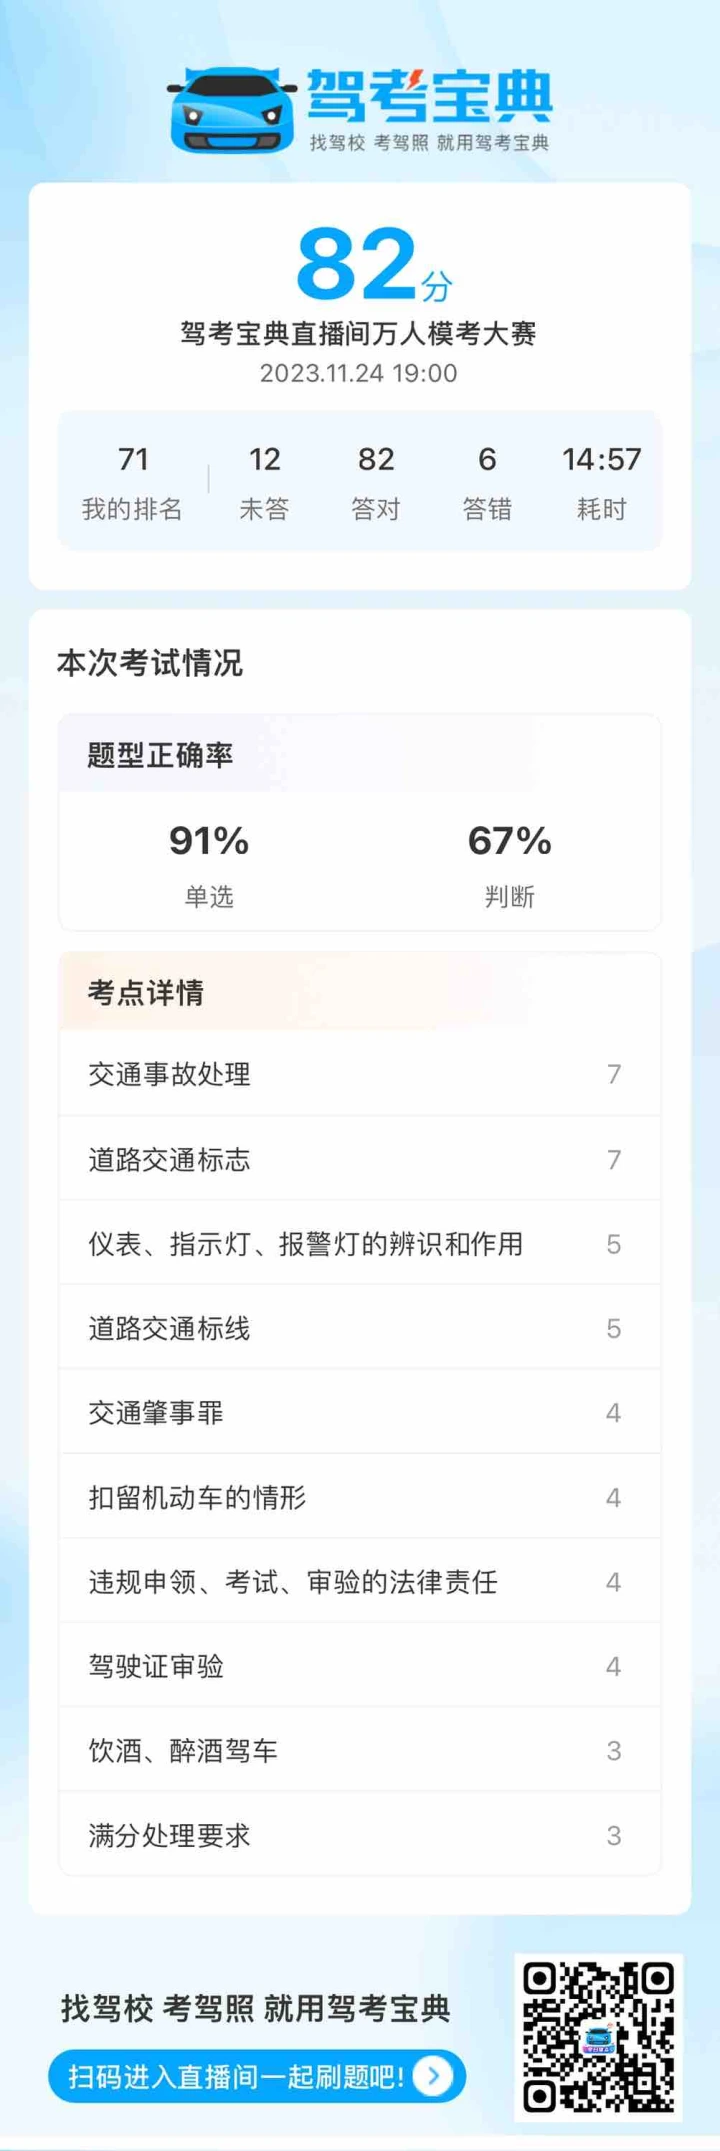The width and height of the screenshot is (720, 2151).
Task: Open the 交通事故处理 topic row
Action: click(x=360, y=1074)
